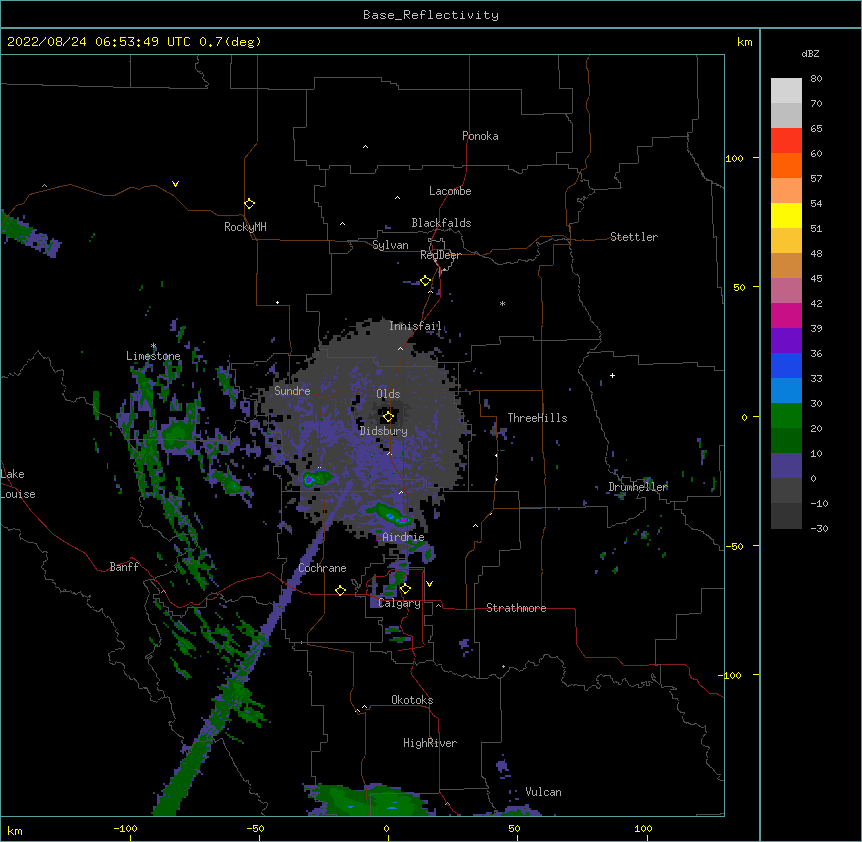Click the -50 tick label on right axis

pos(734,546)
